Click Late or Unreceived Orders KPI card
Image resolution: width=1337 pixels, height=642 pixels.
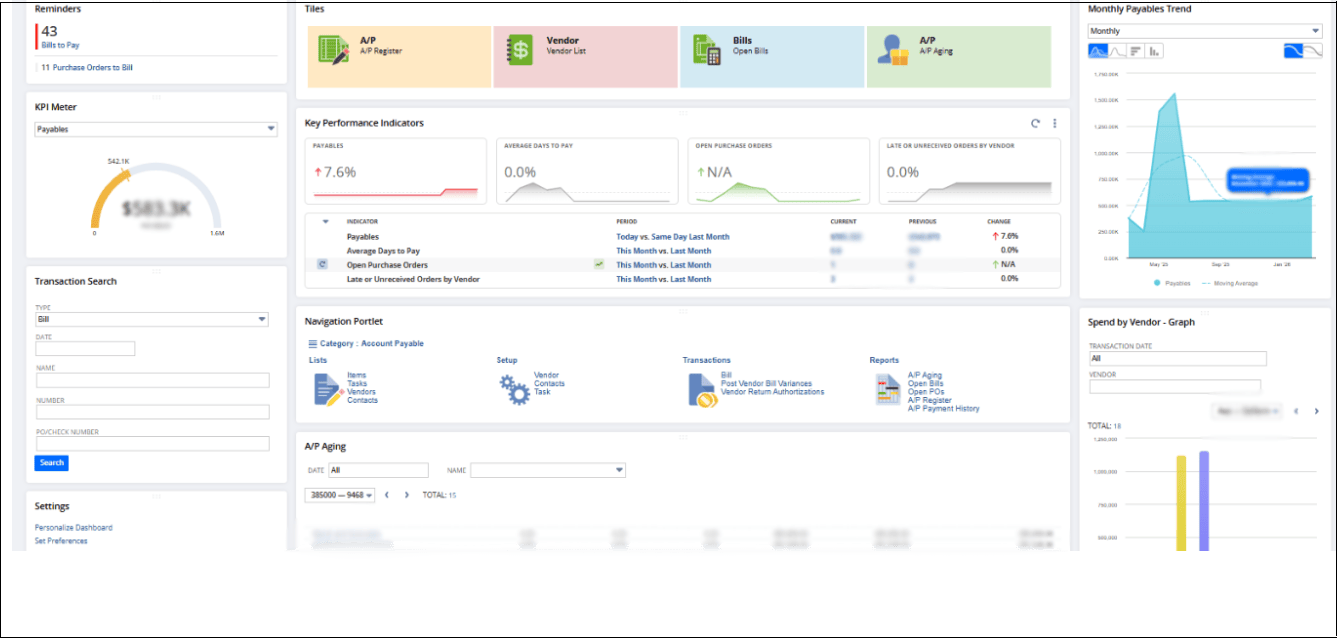coord(969,171)
